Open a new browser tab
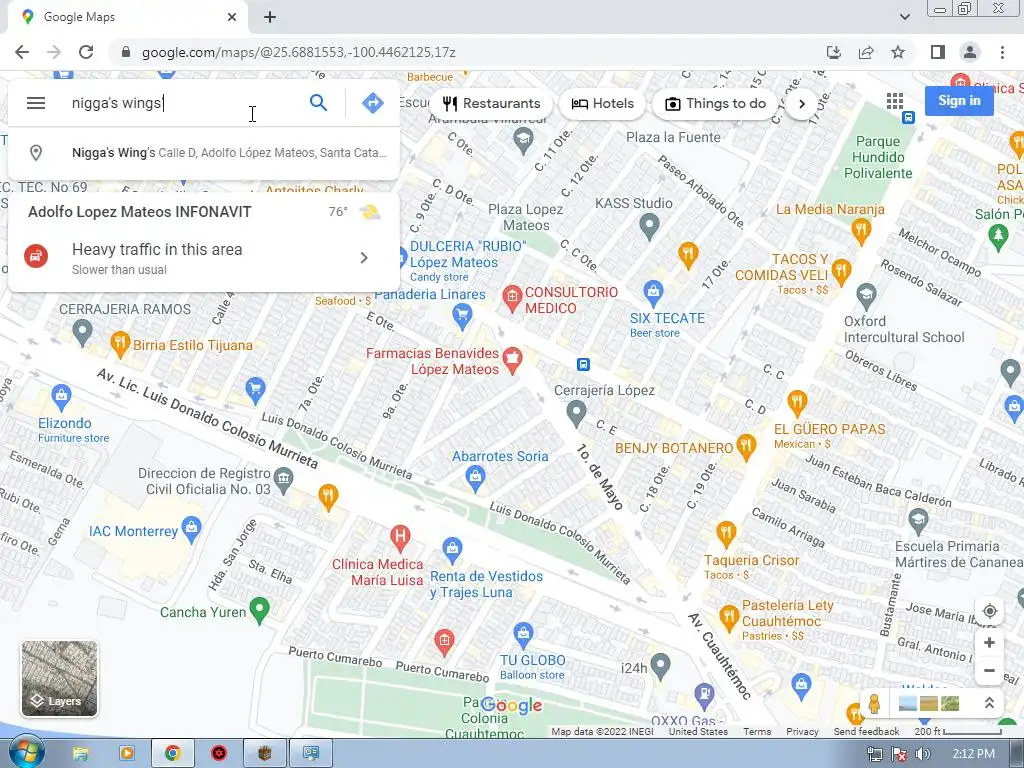 [x=270, y=18]
